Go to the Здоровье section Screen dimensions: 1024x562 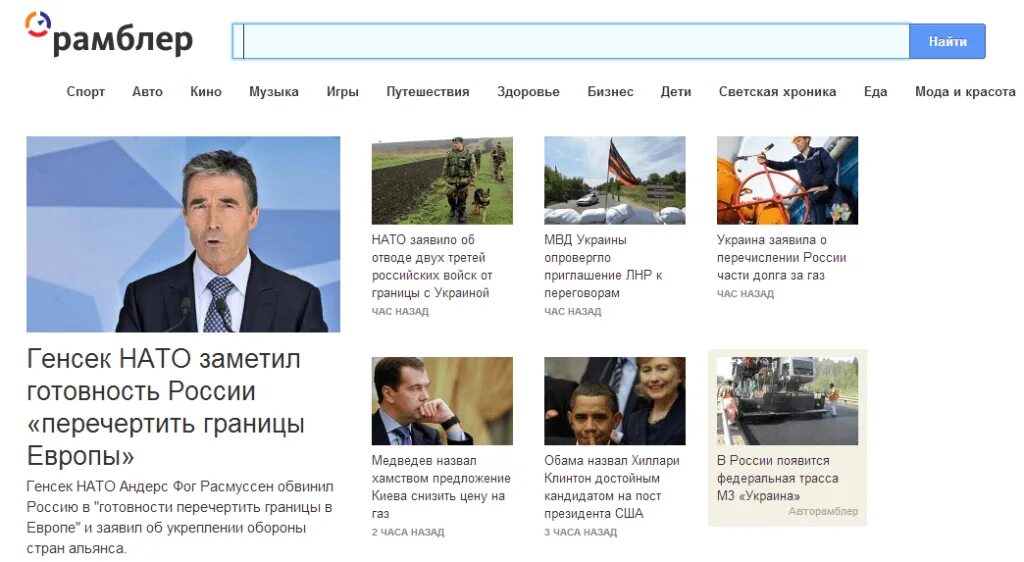click(x=528, y=91)
